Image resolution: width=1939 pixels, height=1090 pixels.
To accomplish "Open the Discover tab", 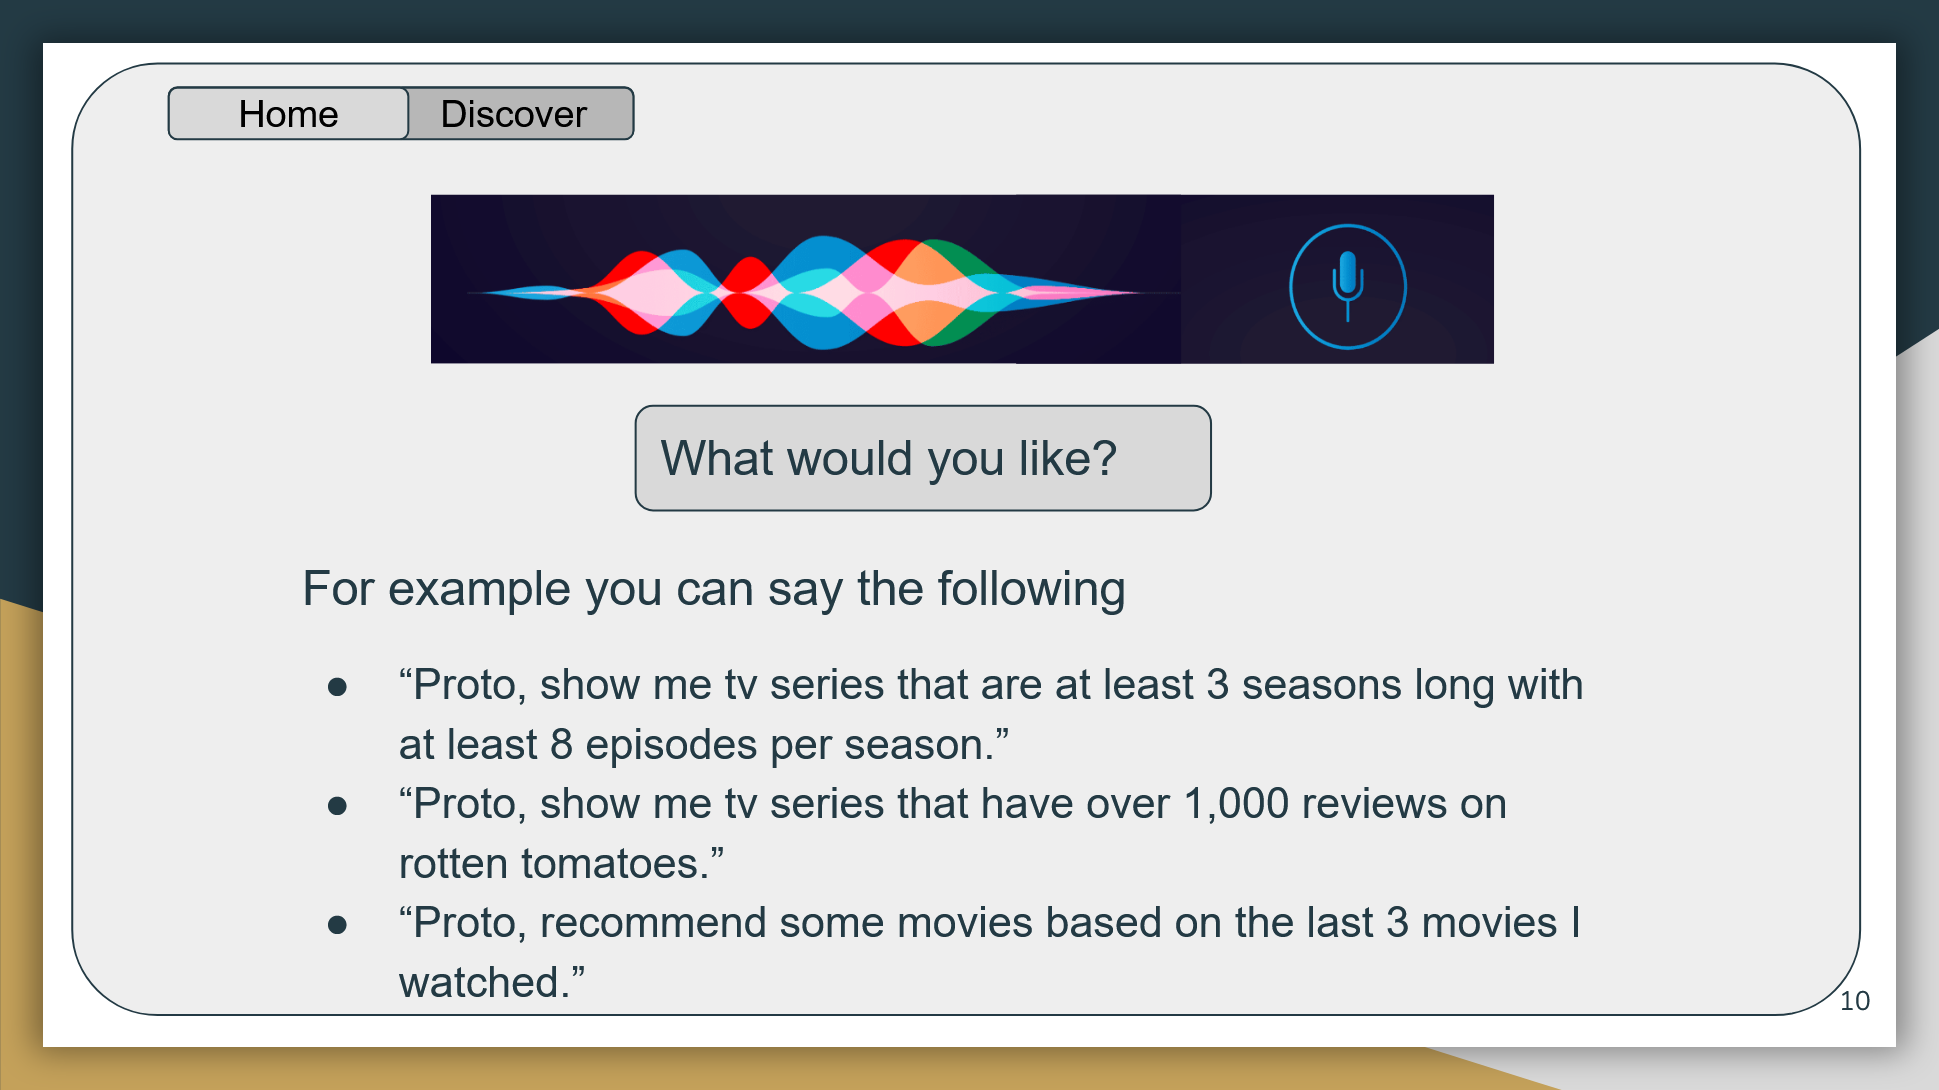I will tap(520, 114).
